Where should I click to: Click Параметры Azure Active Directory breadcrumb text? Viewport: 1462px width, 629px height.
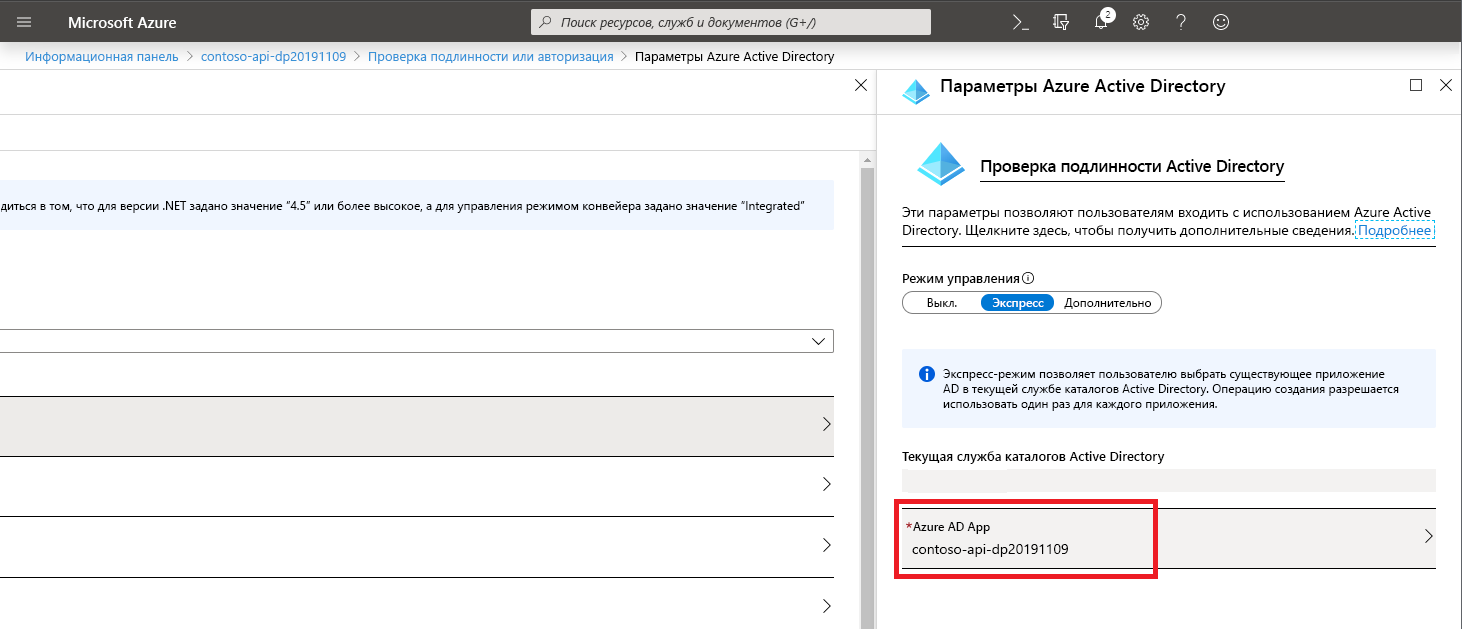point(734,57)
